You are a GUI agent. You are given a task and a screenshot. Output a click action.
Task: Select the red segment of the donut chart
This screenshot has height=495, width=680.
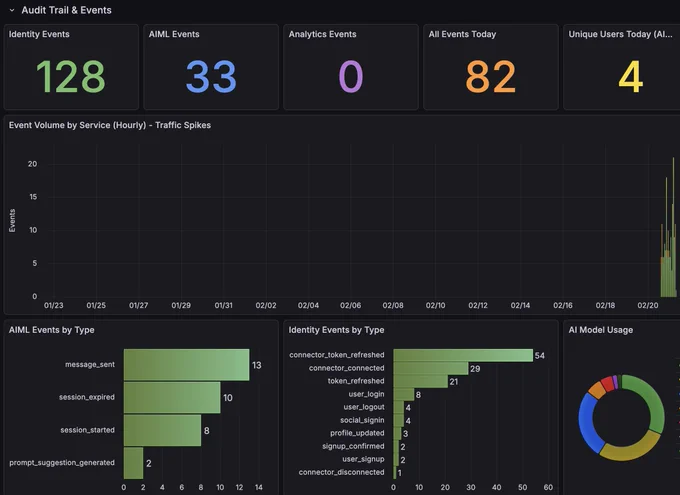[x=608, y=384]
